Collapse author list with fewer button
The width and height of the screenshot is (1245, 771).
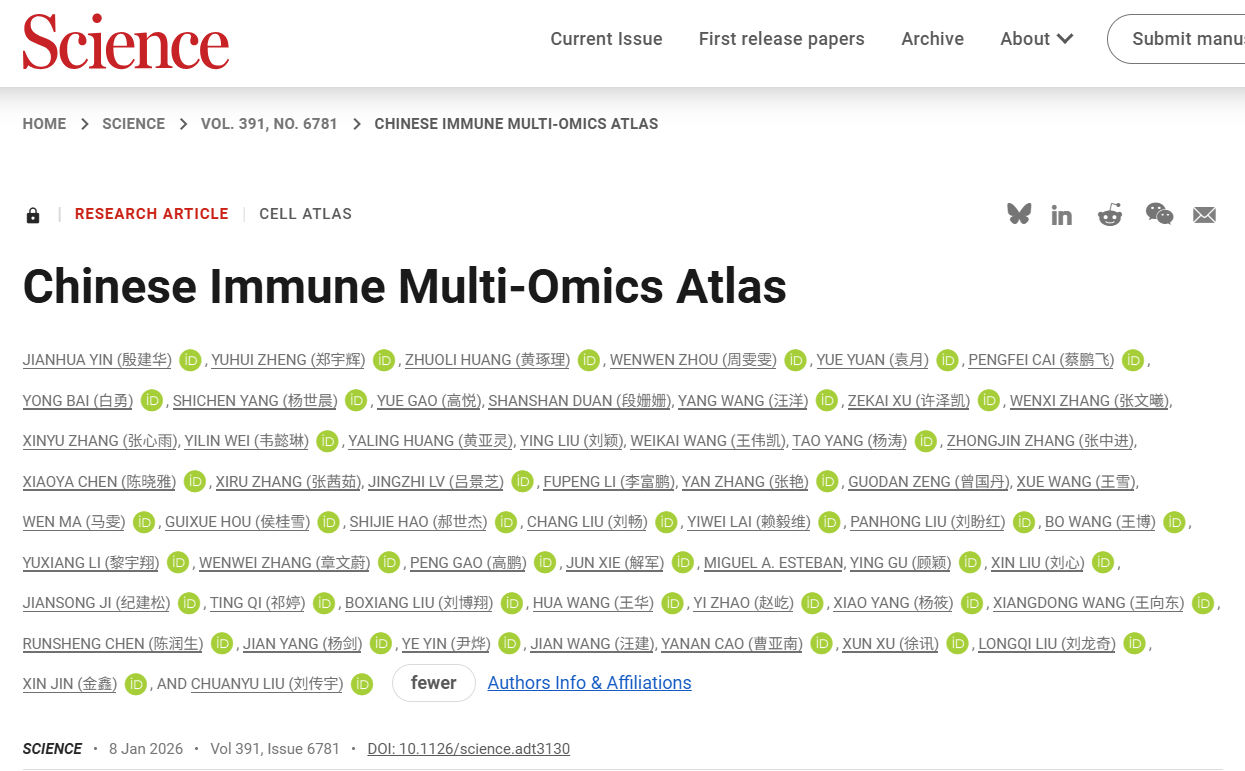tap(433, 683)
